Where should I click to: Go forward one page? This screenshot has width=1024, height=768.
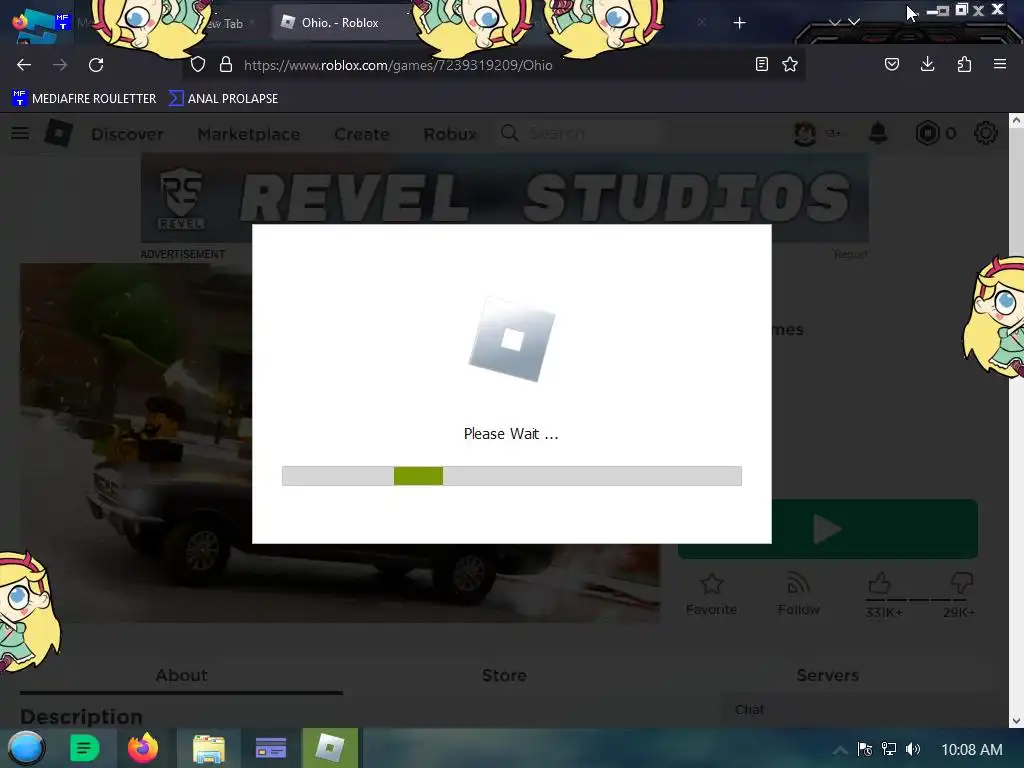coord(60,65)
